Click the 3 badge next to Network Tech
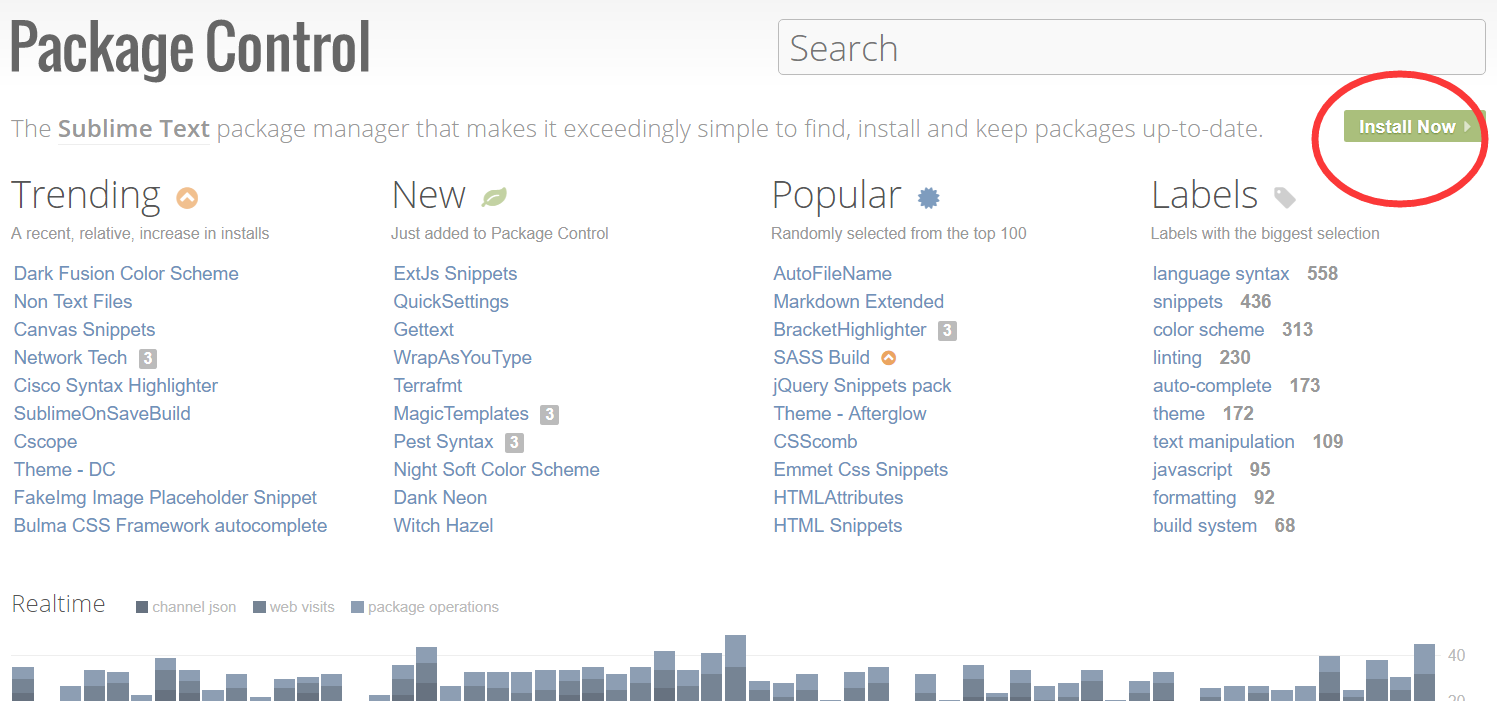The height and width of the screenshot is (701, 1497). [148, 358]
